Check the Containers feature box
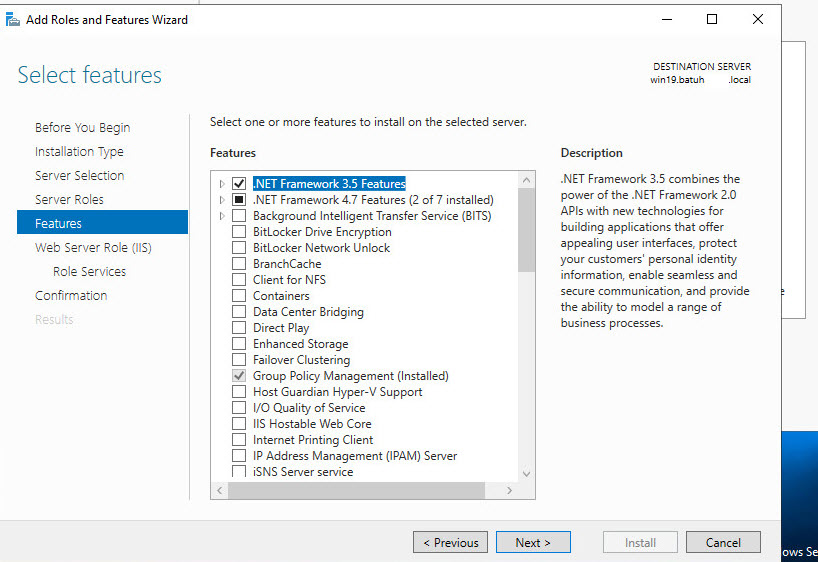 pos(238,296)
